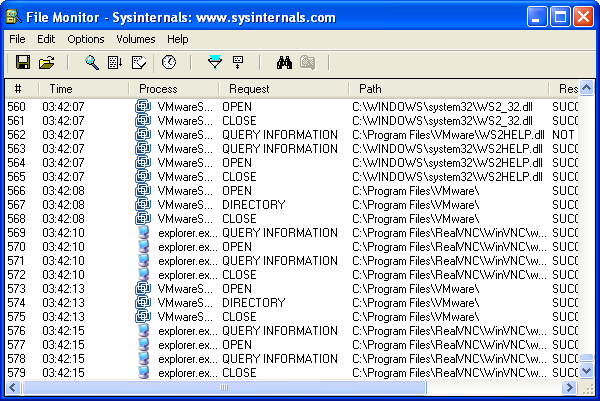Click the vertical scrollbar down arrow
Image resolution: width=600 pixels, height=401 pixels.
point(587,370)
